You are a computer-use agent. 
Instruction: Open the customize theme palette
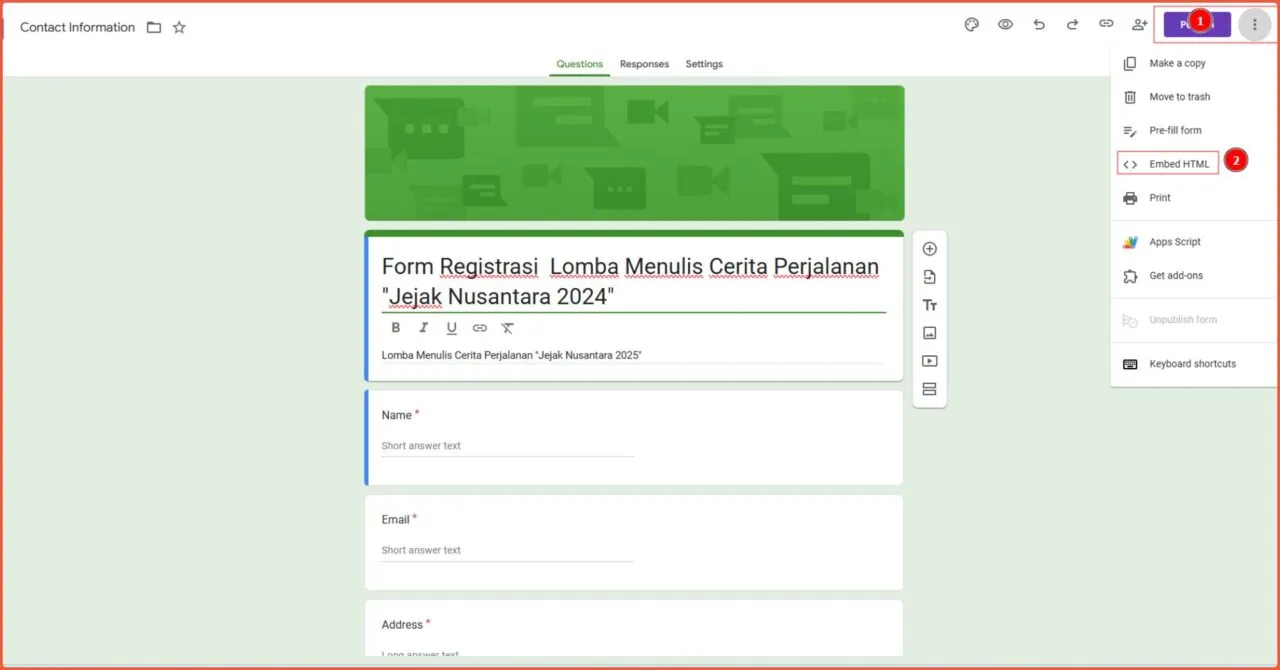click(x=971, y=25)
